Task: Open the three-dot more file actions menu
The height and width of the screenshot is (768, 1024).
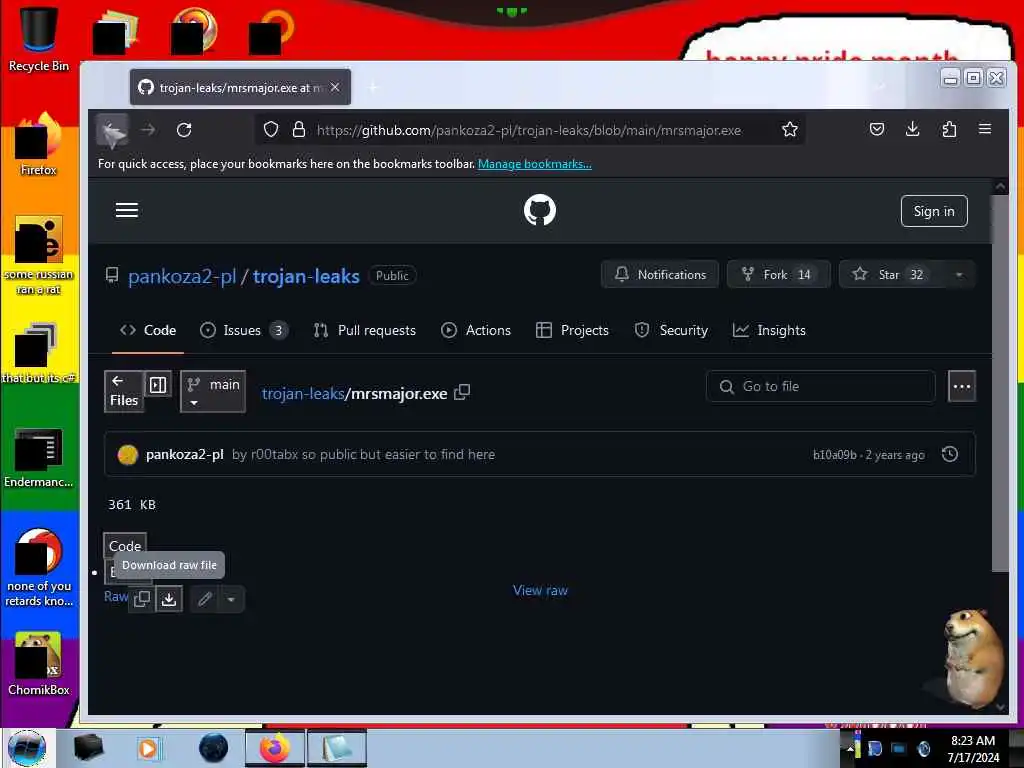Action: (961, 387)
